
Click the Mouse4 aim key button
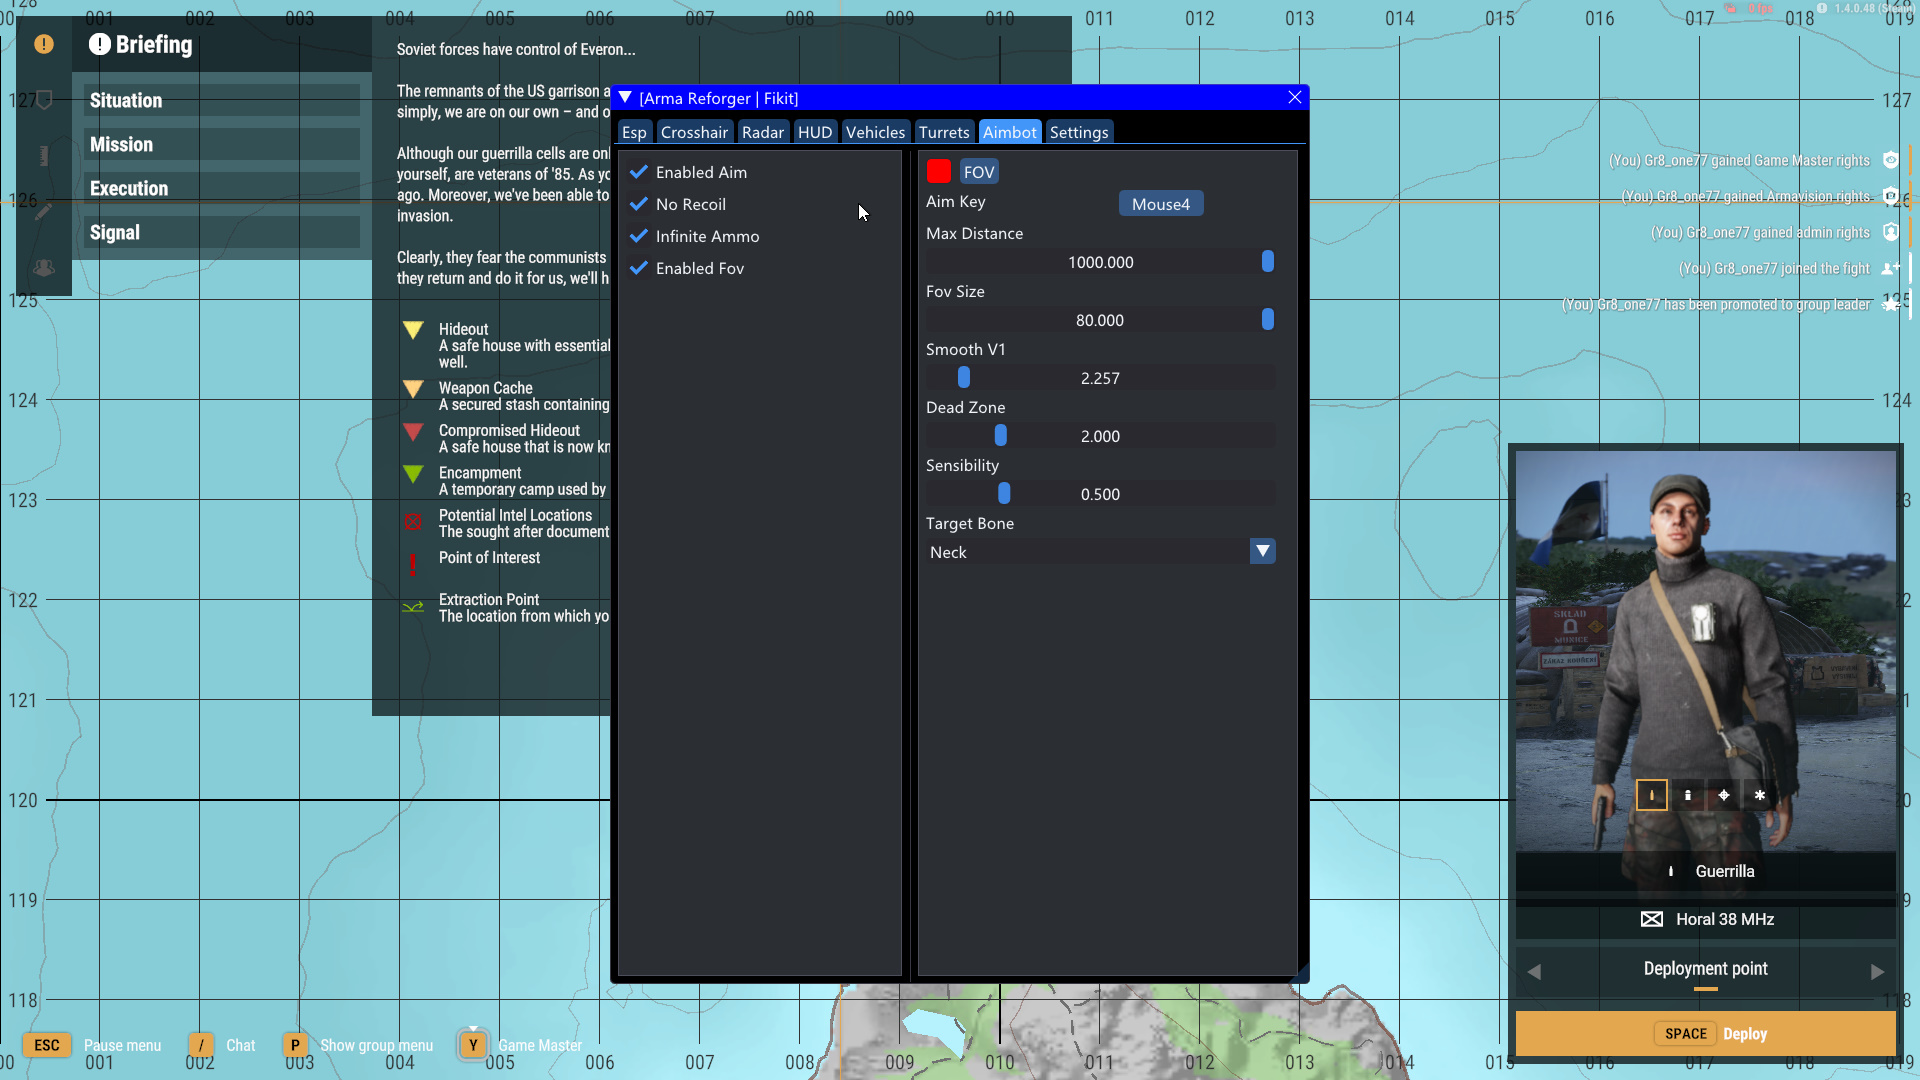click(1160, 204)
